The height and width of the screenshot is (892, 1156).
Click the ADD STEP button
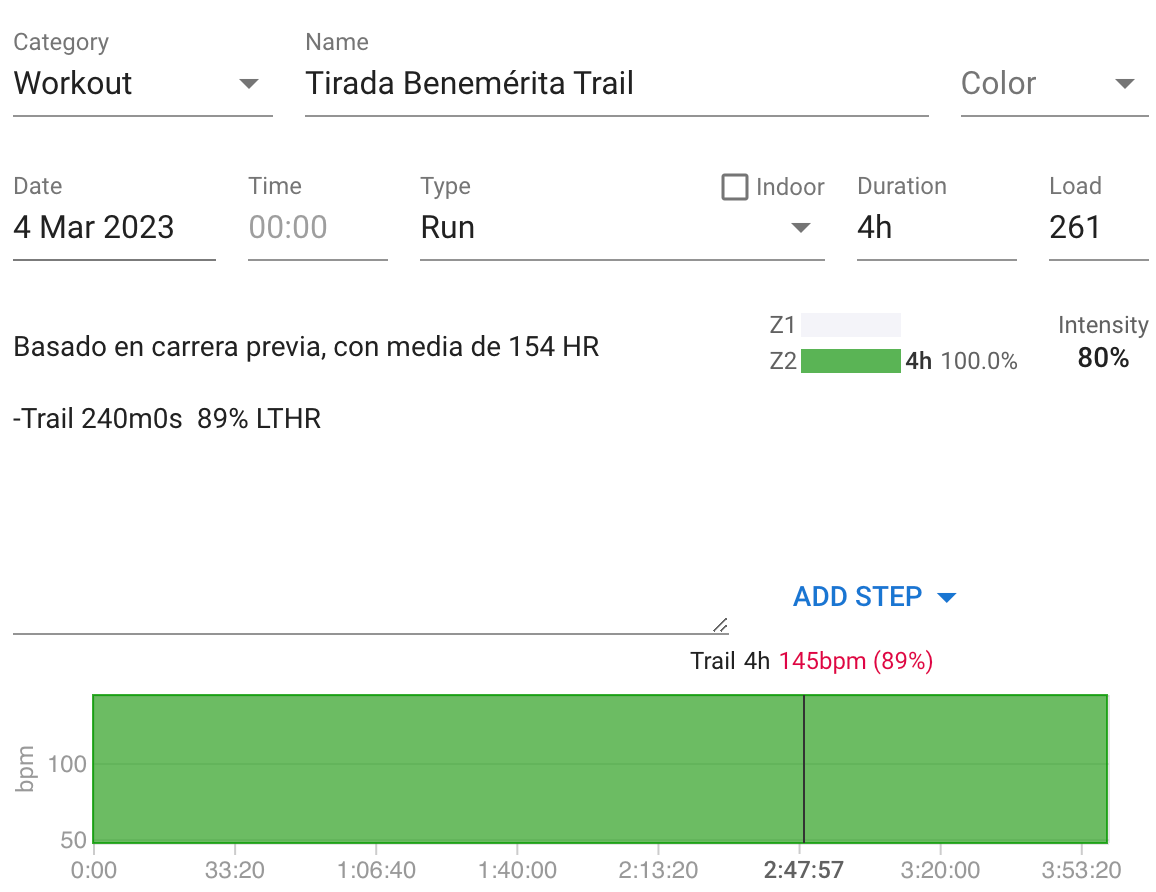(x=857, y=596)
